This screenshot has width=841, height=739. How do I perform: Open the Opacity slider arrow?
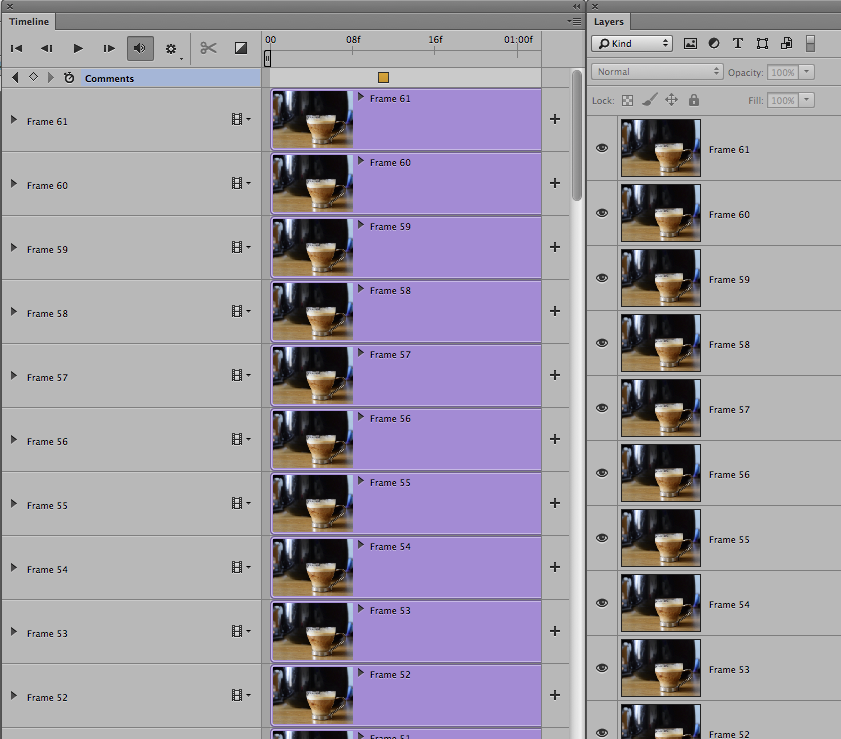807,72
